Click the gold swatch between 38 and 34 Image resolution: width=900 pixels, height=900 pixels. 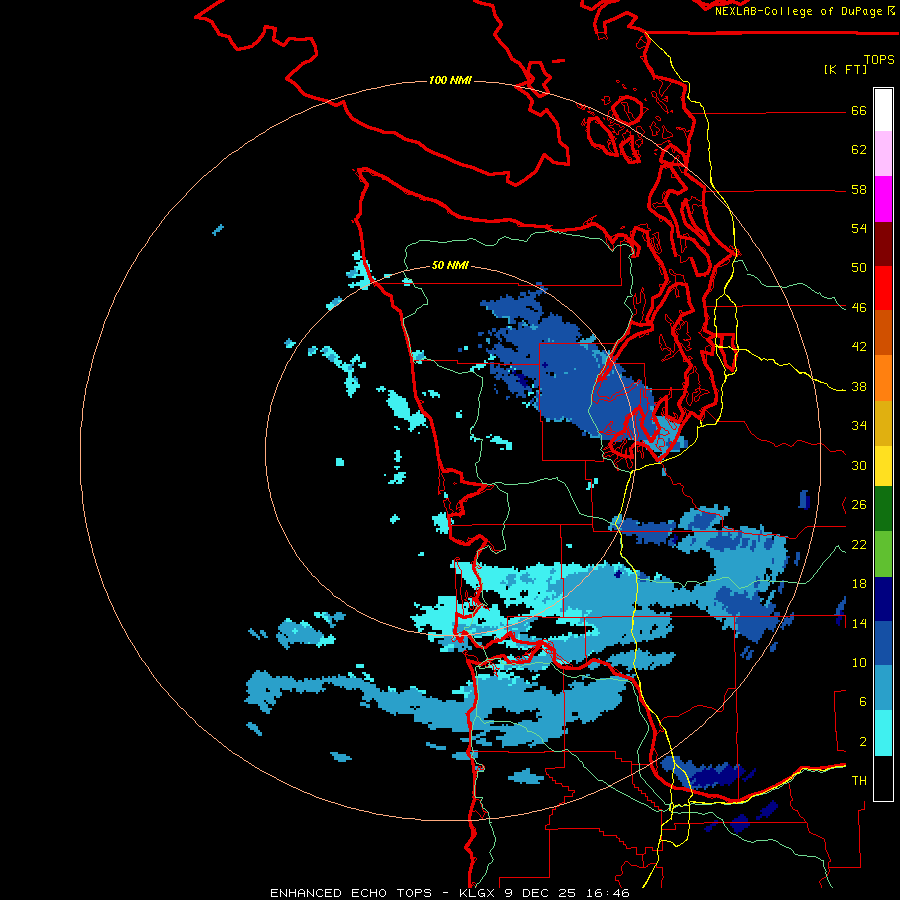tap(883, 423)
